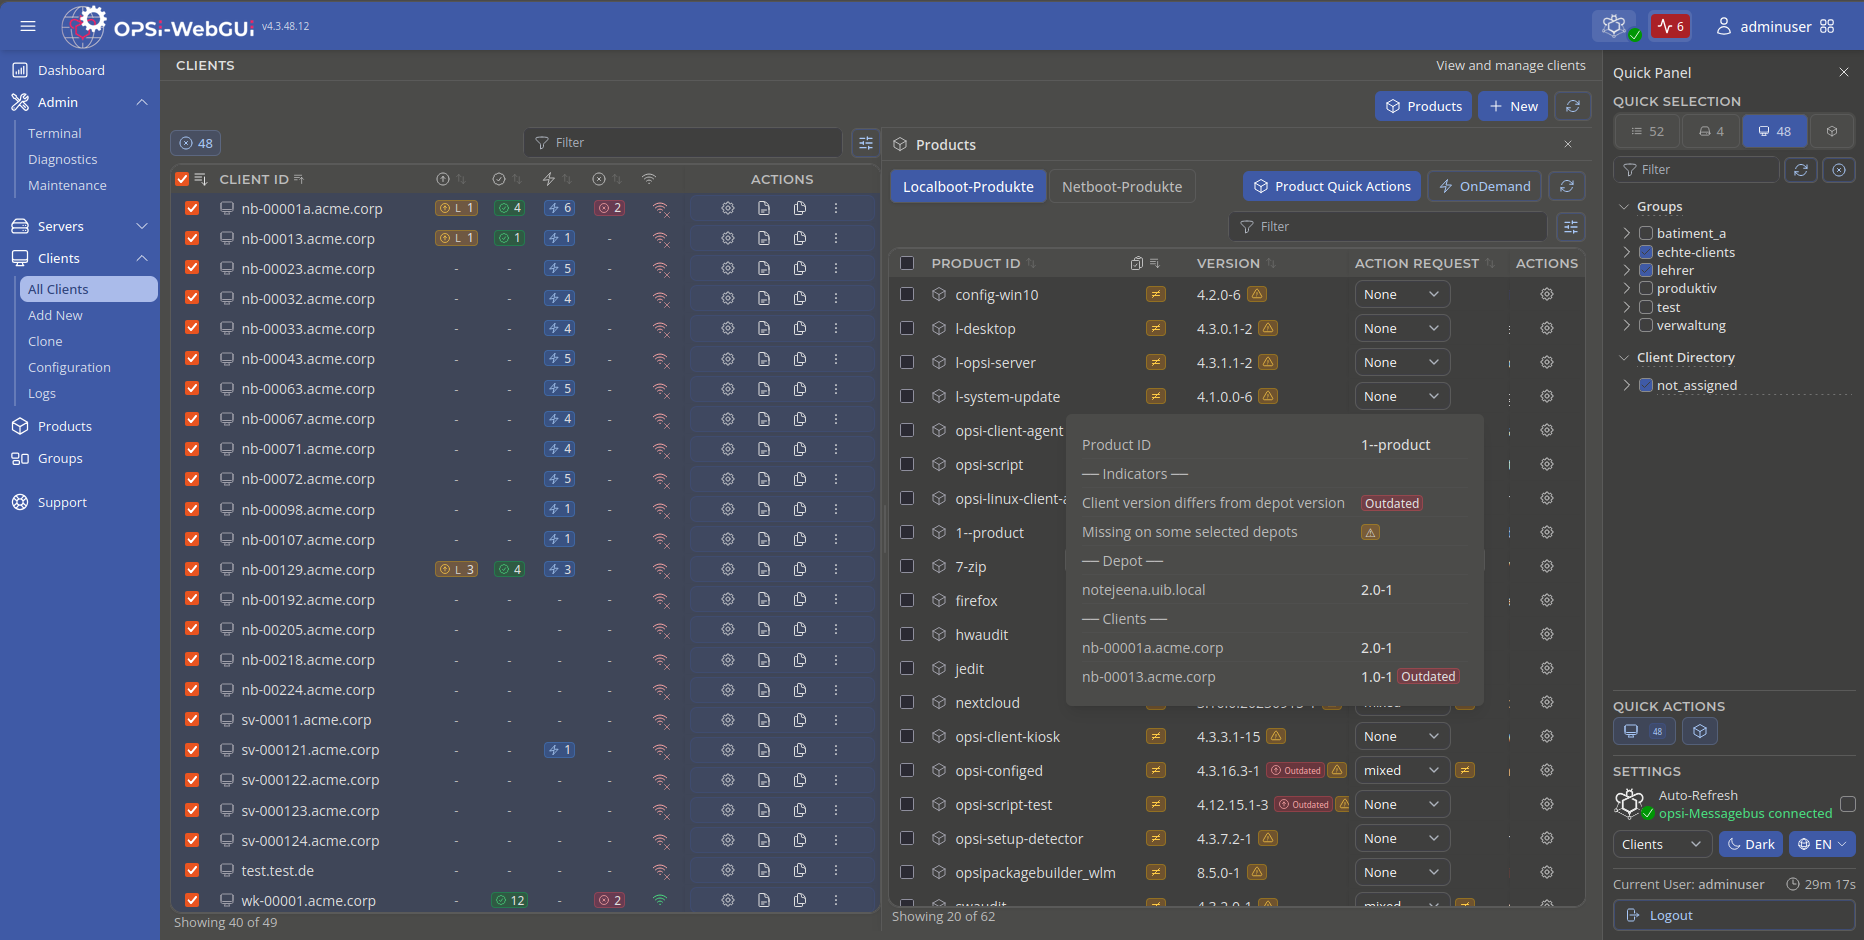This screenshot has height=940, width=1864.
Task: Click the copy icon for nb-00023.acme.corp
Action: pyautogui.click(x=800, y=268)
